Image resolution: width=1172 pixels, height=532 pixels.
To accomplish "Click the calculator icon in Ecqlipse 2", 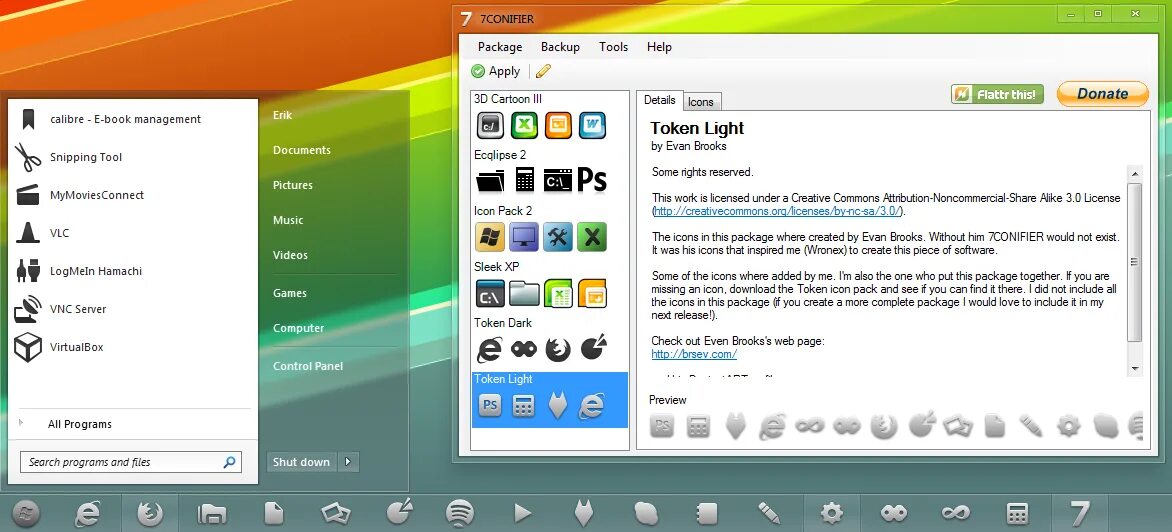I will (525, 179).
